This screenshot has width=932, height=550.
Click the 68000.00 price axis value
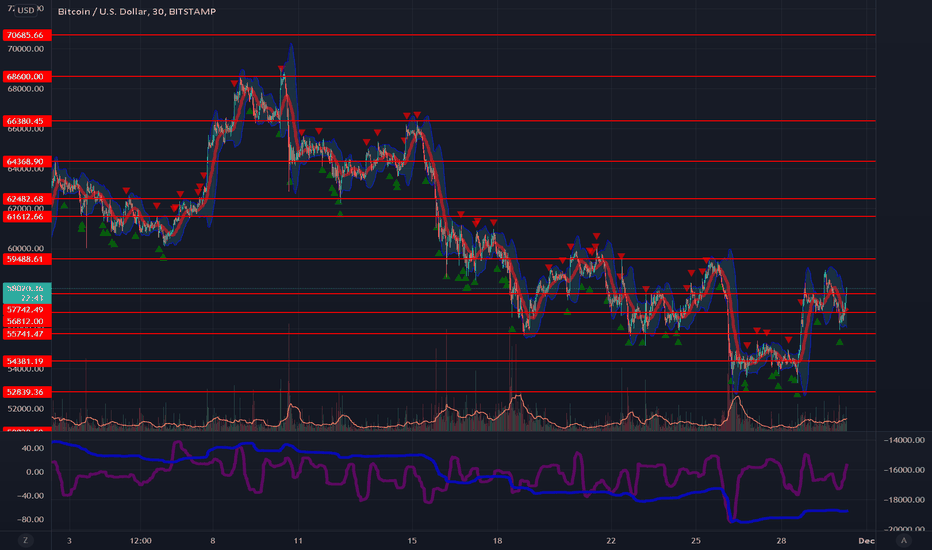(26, 89)
